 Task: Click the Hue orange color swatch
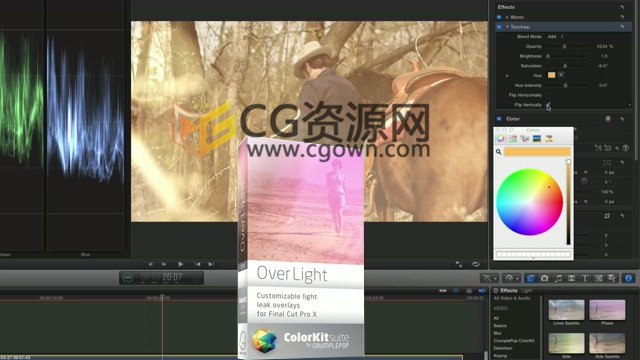pos(551,75)
